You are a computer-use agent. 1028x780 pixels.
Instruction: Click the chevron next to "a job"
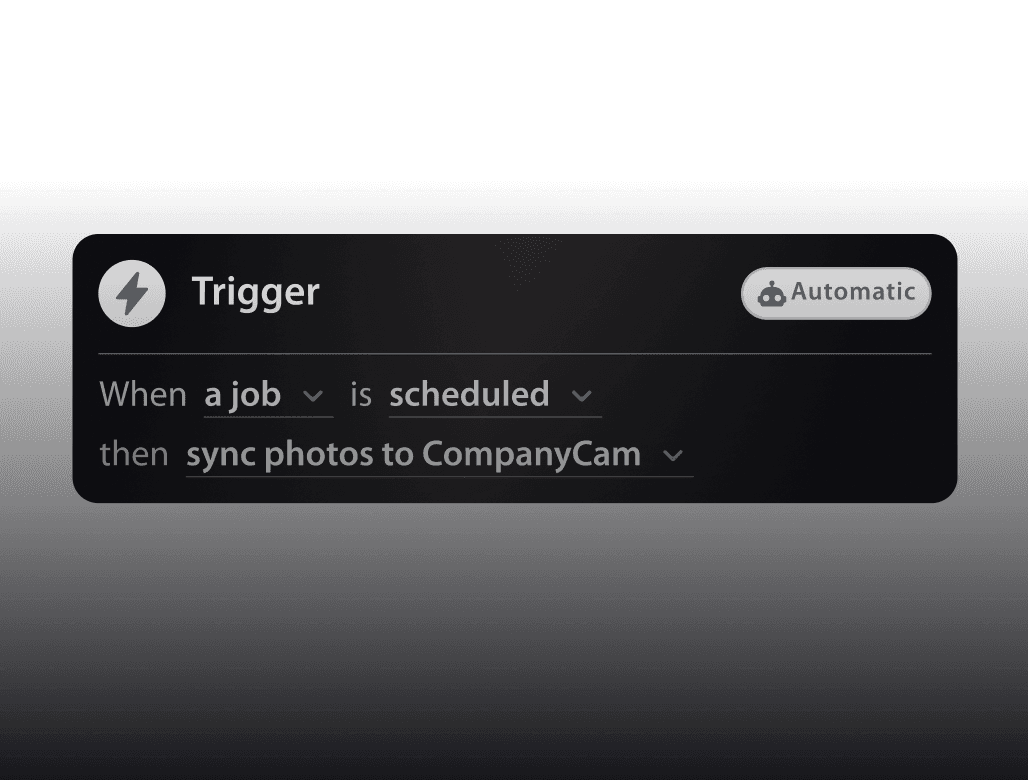(x=313, y=396)
